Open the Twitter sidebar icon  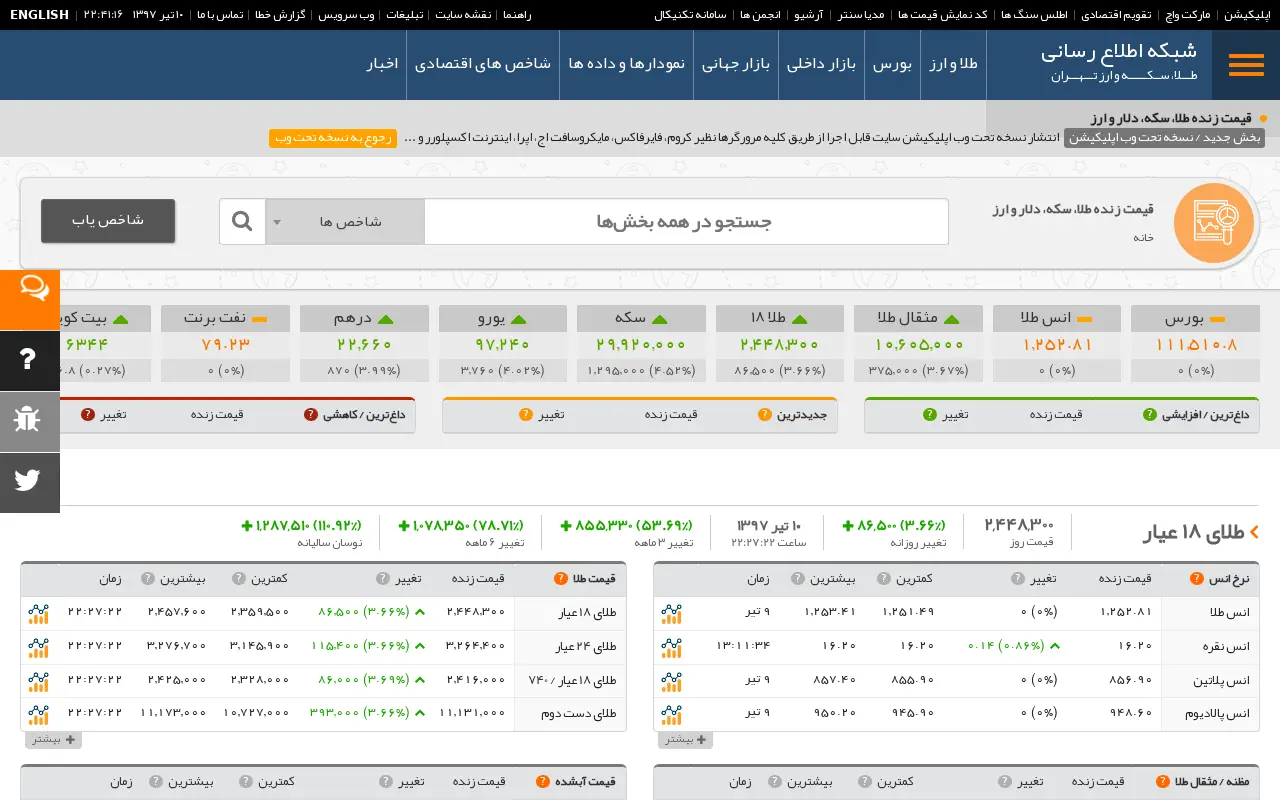pos(30,482)
